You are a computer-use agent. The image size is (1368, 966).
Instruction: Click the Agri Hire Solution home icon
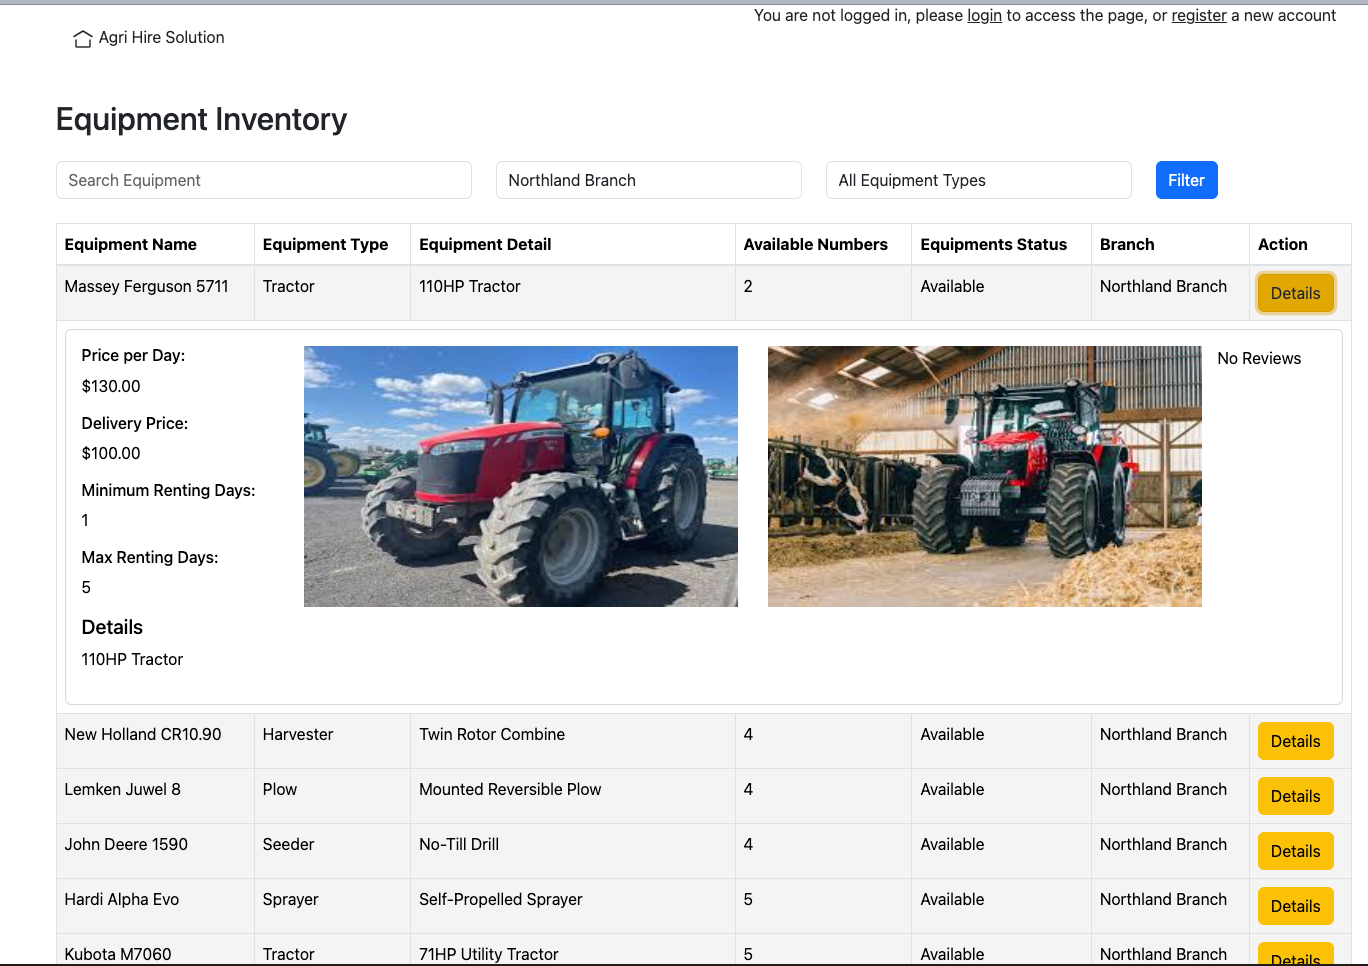(82, 39)
